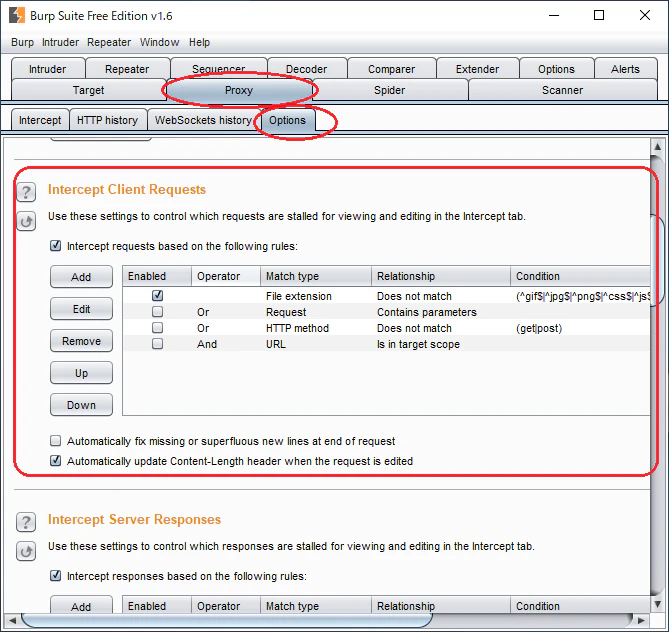Open the Burp menu
This screenshot has height=632, width=669.
pyautogui.click(x=22, y=42)
